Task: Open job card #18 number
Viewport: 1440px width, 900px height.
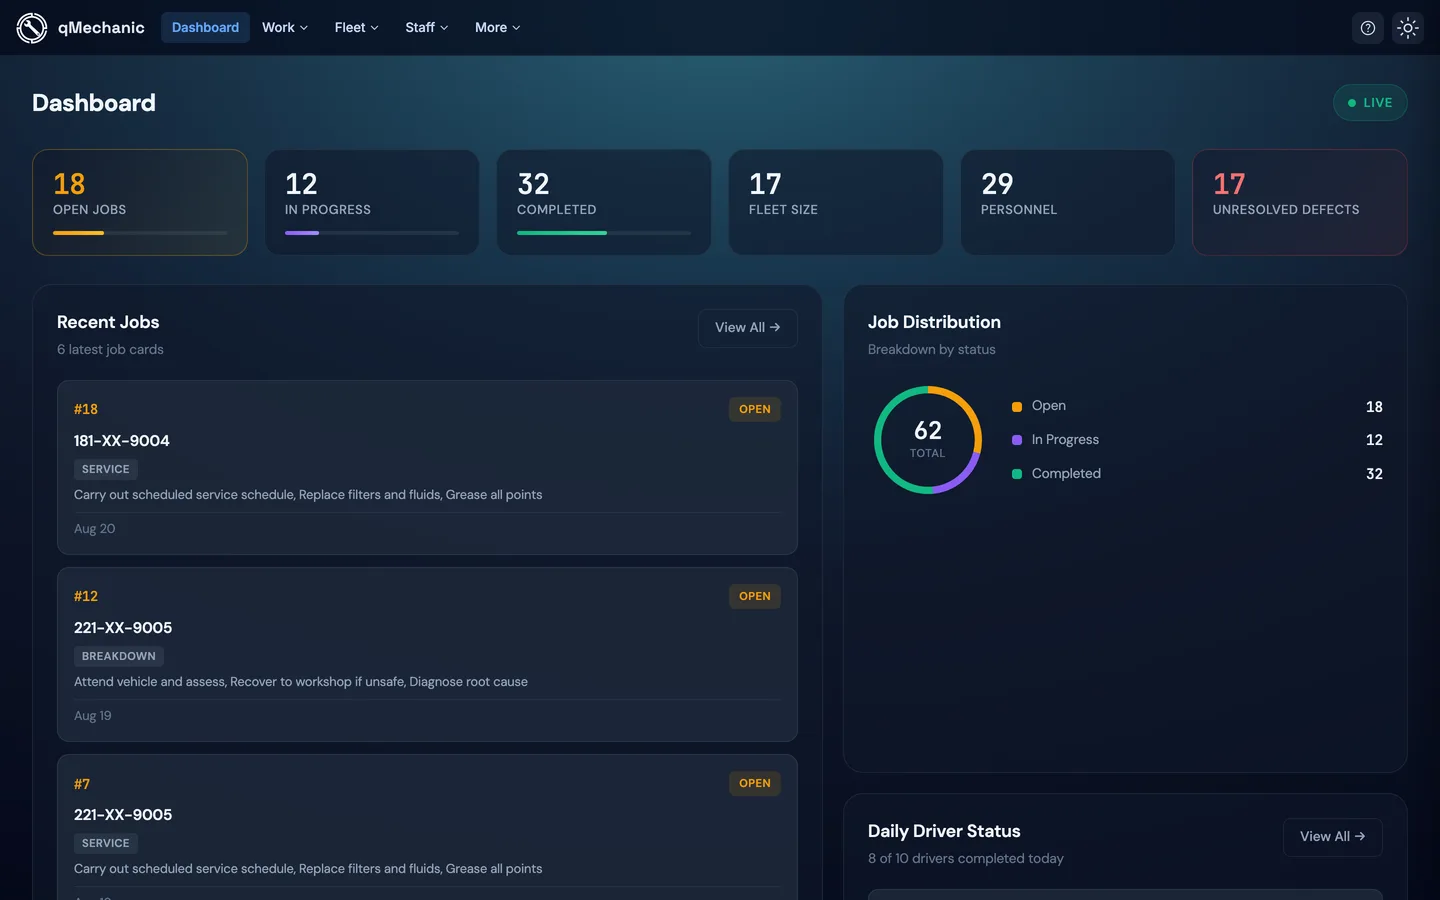Action: click(86, 409)
